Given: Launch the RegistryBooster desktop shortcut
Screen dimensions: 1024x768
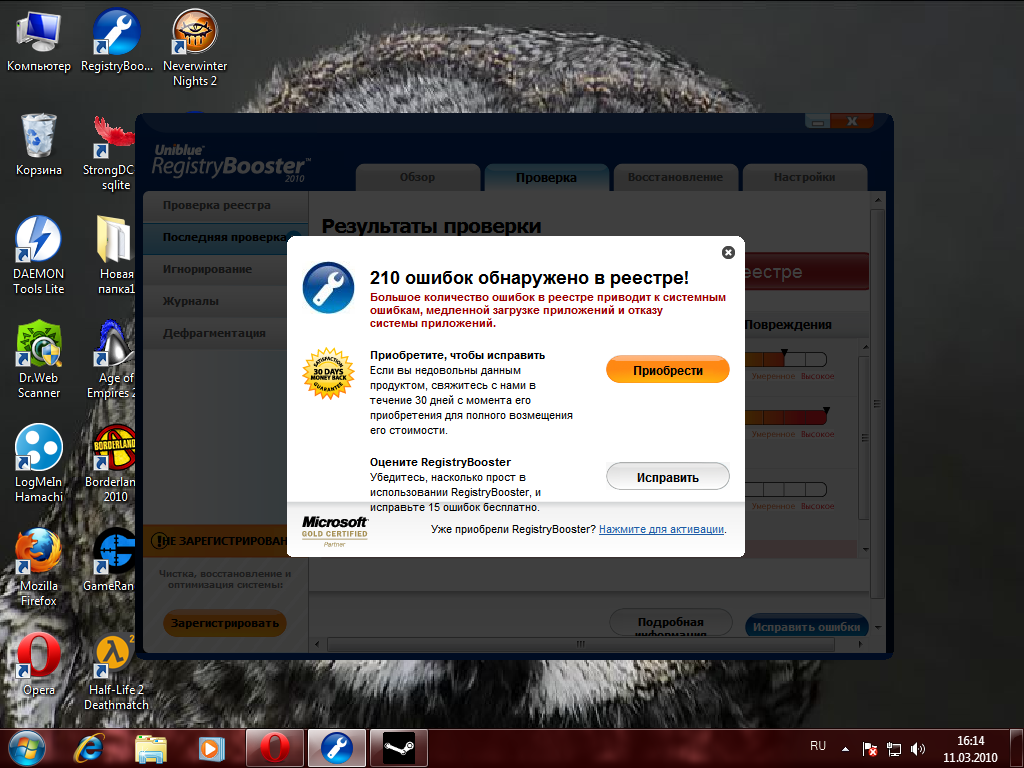Looking at the screenshot, I should [116, 41].
